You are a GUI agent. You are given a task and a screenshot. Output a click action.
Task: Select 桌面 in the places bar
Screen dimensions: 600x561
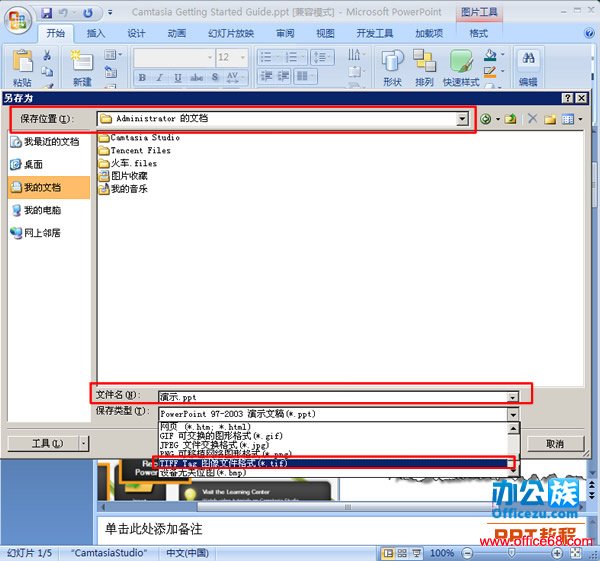coord(27,165)
